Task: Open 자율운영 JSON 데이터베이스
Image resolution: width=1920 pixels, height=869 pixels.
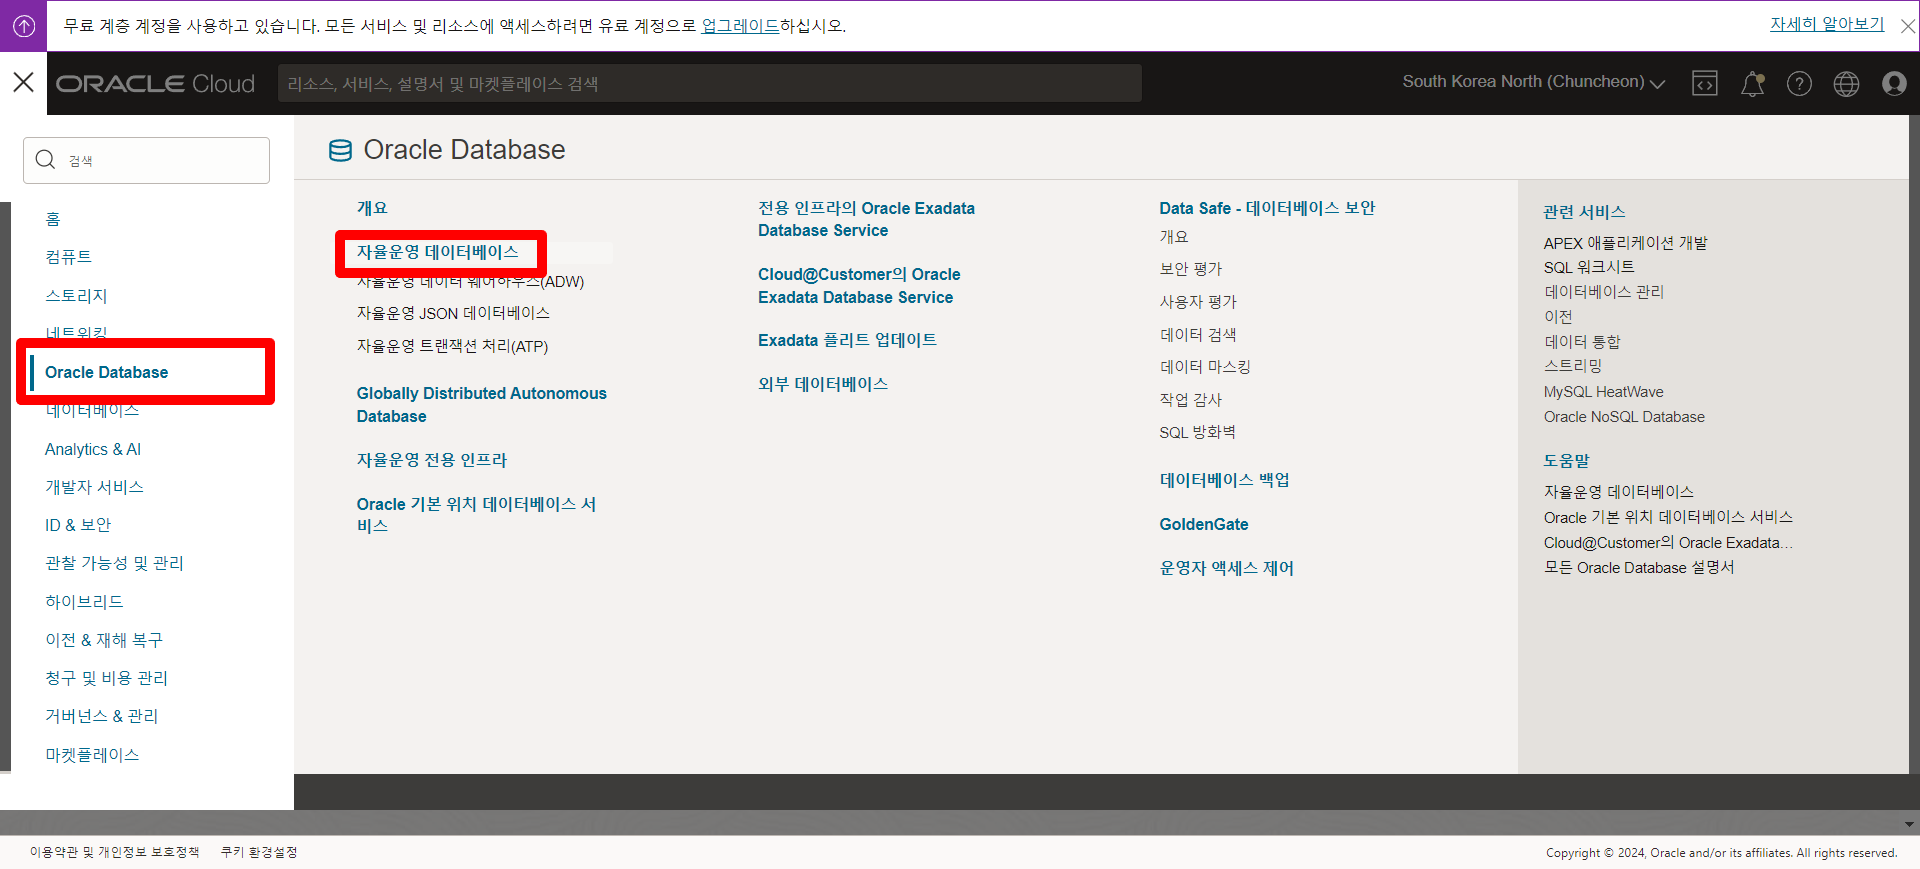Action: (x=453, y=313)
